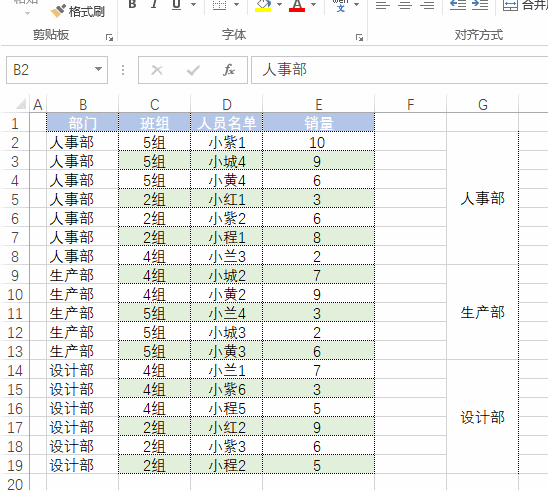This screenshot has height=490, width=548.
Task: Open font (字体) dialog launcher
Action: coord(359,37)
